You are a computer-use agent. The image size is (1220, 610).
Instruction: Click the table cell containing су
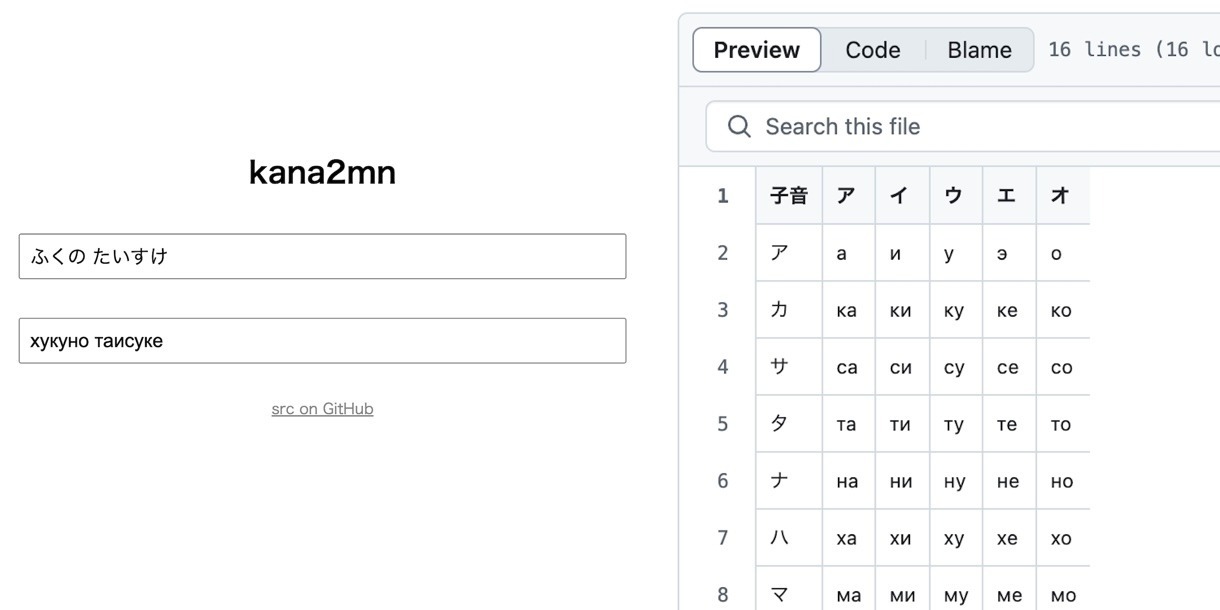click(956, 367)
